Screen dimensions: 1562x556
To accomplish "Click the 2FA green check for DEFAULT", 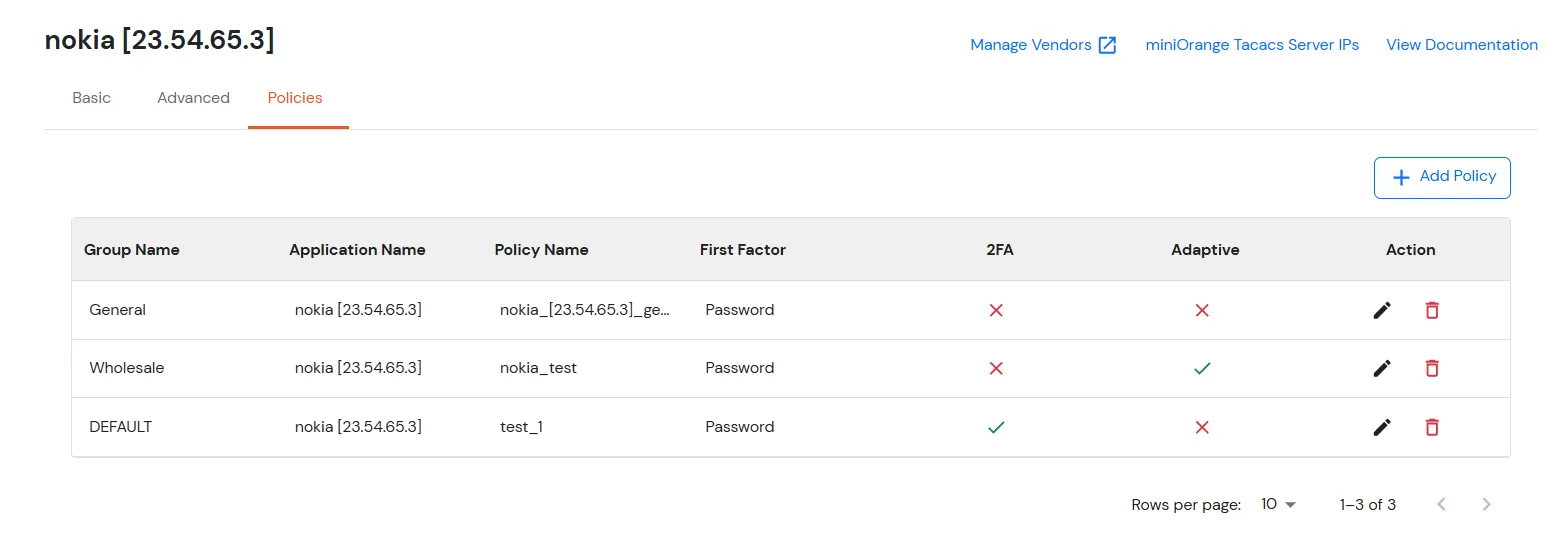I will click(x=996, y=427).
